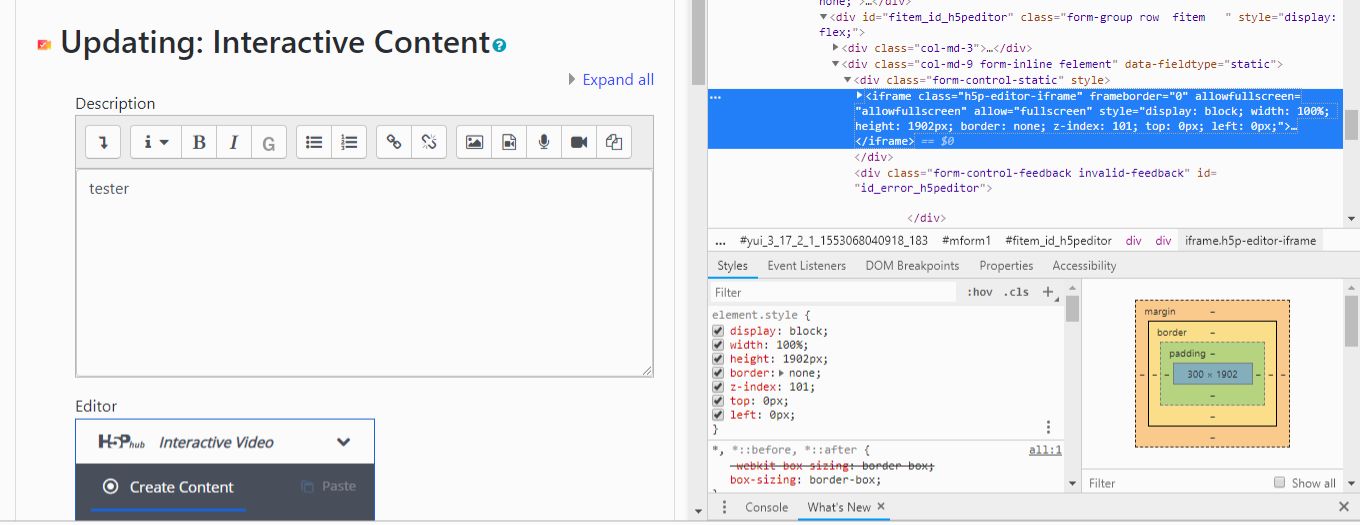Insert an image into the description

click(474, 142)
